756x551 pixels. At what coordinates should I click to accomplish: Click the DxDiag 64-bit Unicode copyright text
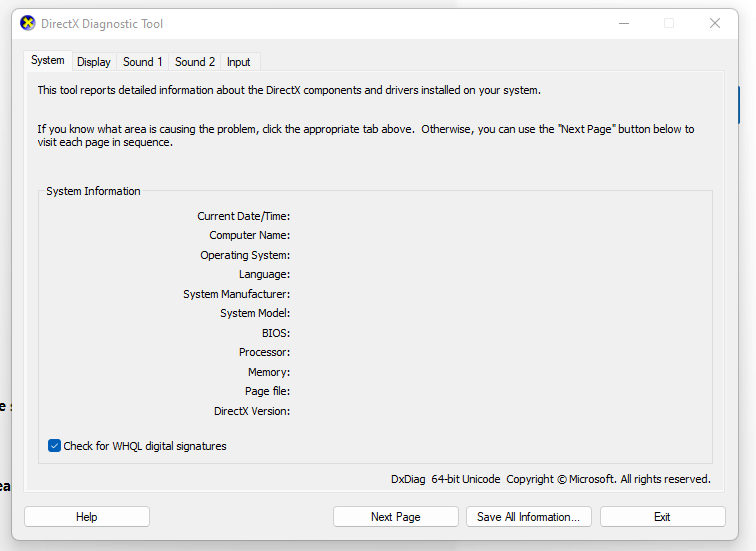[551, 479]
